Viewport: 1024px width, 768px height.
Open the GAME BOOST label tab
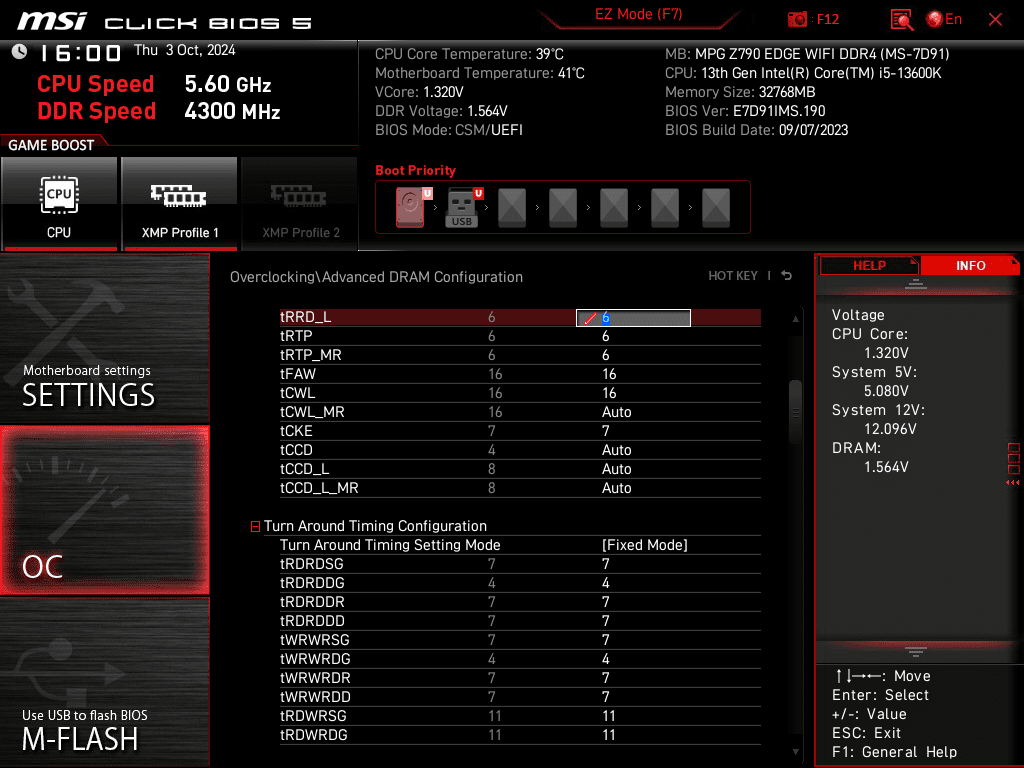tap(51, 145)
